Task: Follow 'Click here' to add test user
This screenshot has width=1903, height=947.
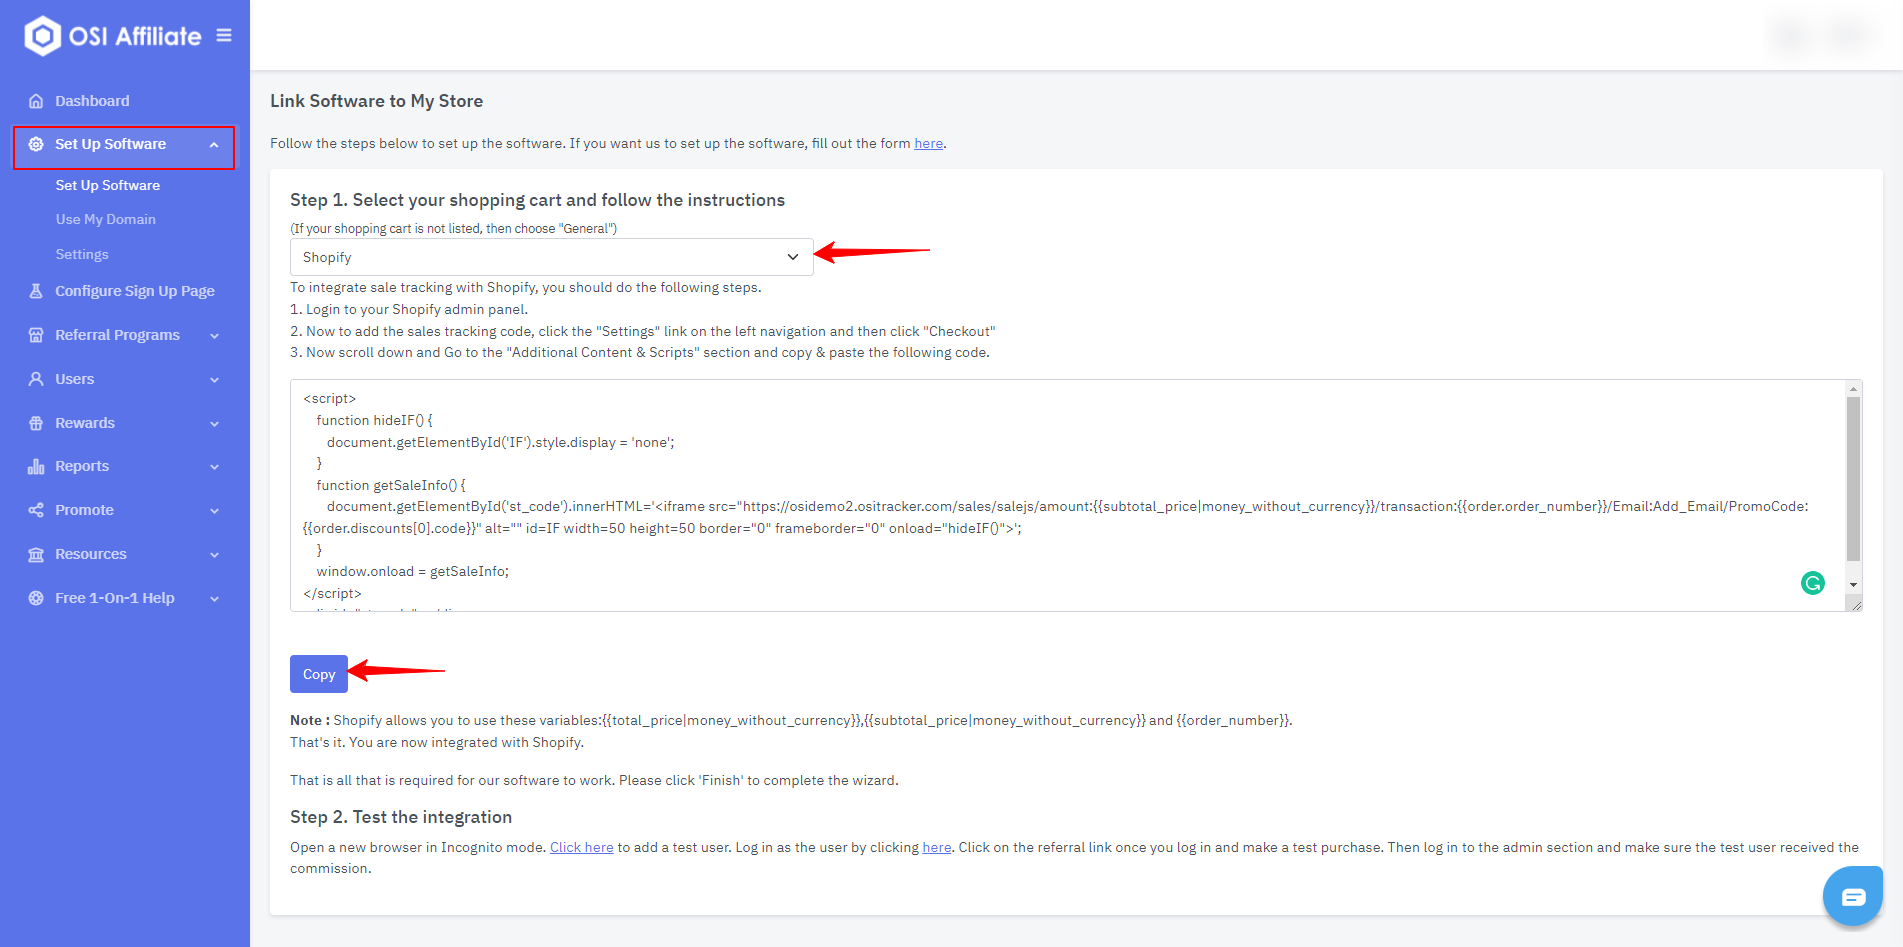Action: pyautogui.click(x=582, y=847)
